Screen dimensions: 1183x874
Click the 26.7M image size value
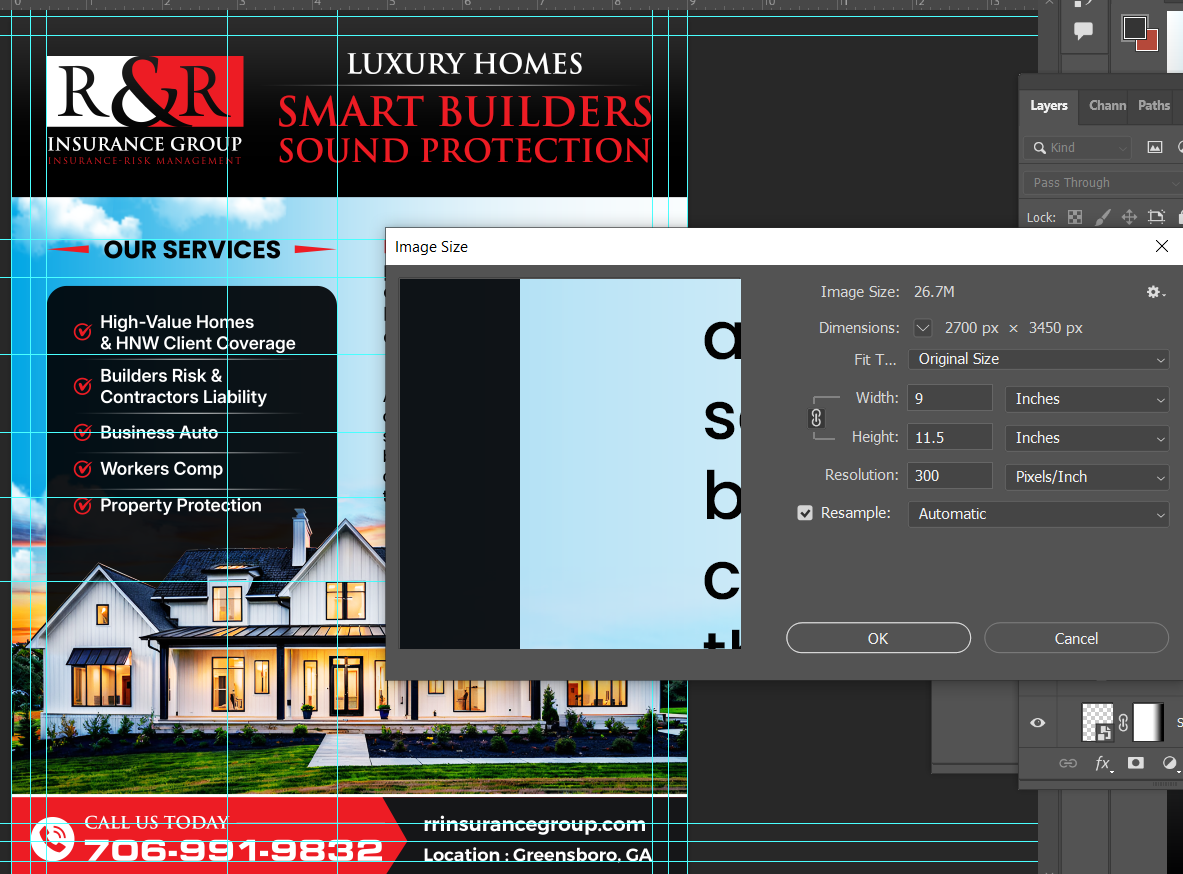click(934, 292)
